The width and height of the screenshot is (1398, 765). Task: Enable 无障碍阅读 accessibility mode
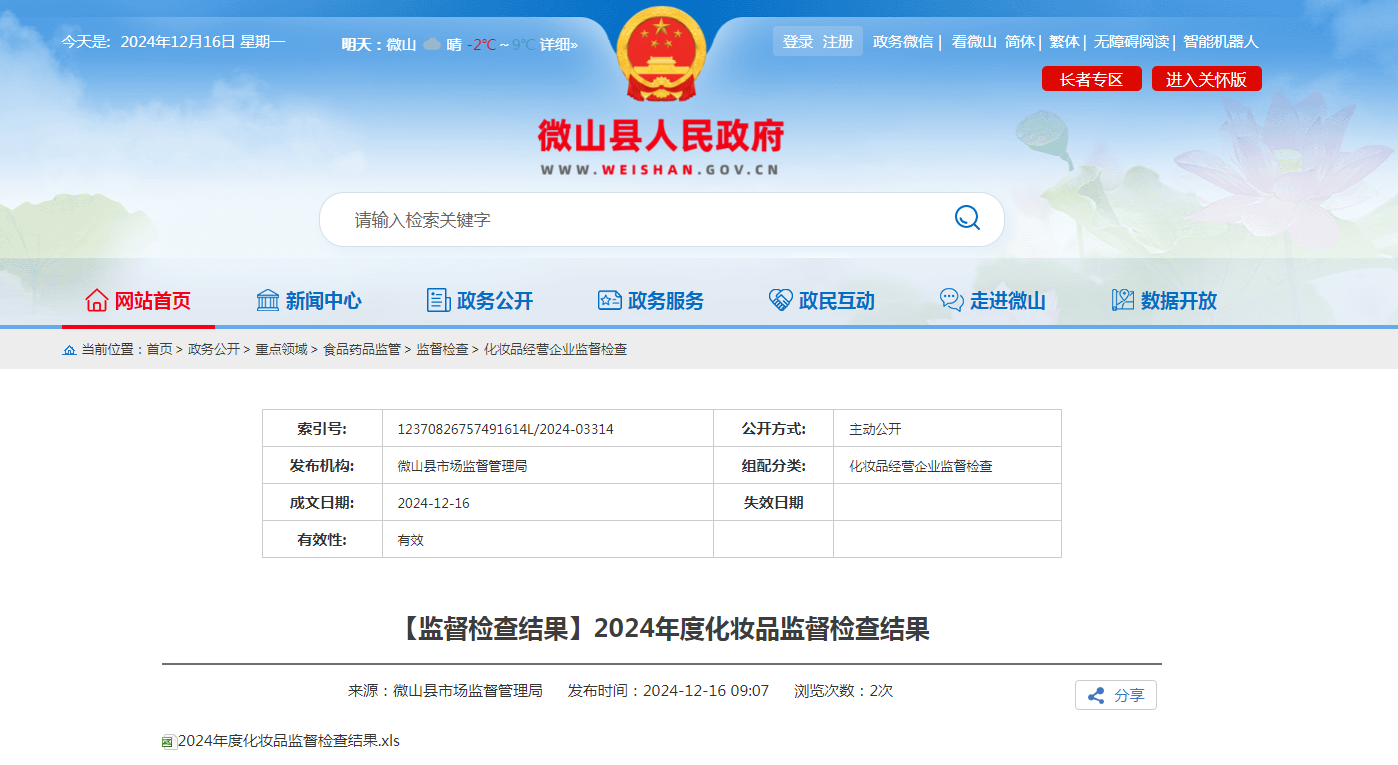[1131, 42]
